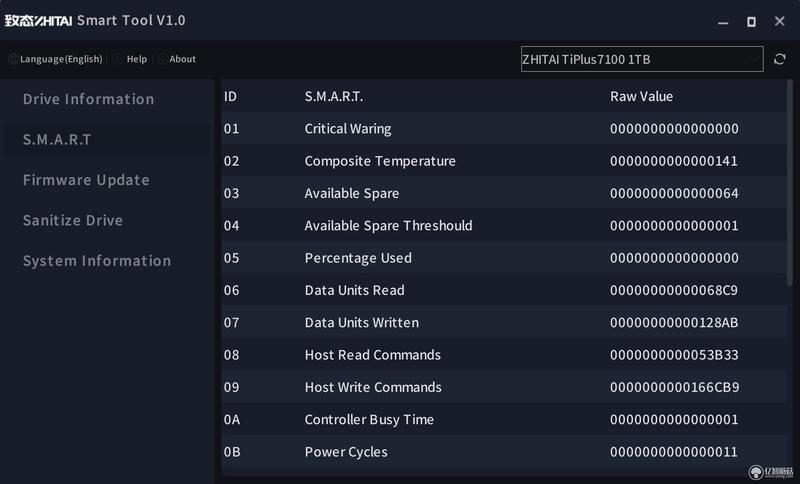
Task: Click the Raw Value column header
Action: 641,96
